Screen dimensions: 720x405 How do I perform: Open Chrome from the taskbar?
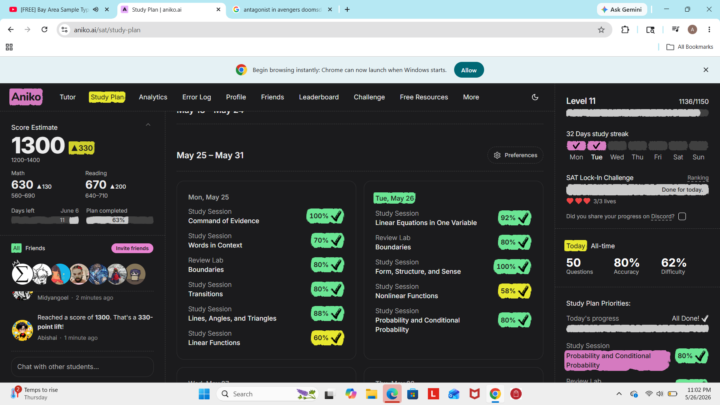495,394
